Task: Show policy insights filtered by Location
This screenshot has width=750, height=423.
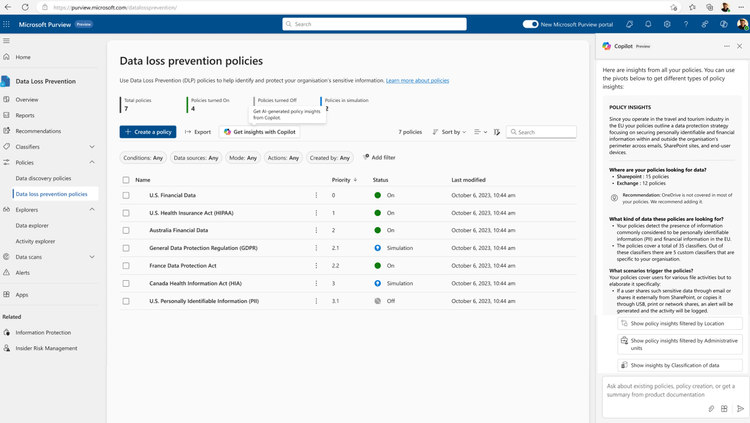Action: click(680, 323)
